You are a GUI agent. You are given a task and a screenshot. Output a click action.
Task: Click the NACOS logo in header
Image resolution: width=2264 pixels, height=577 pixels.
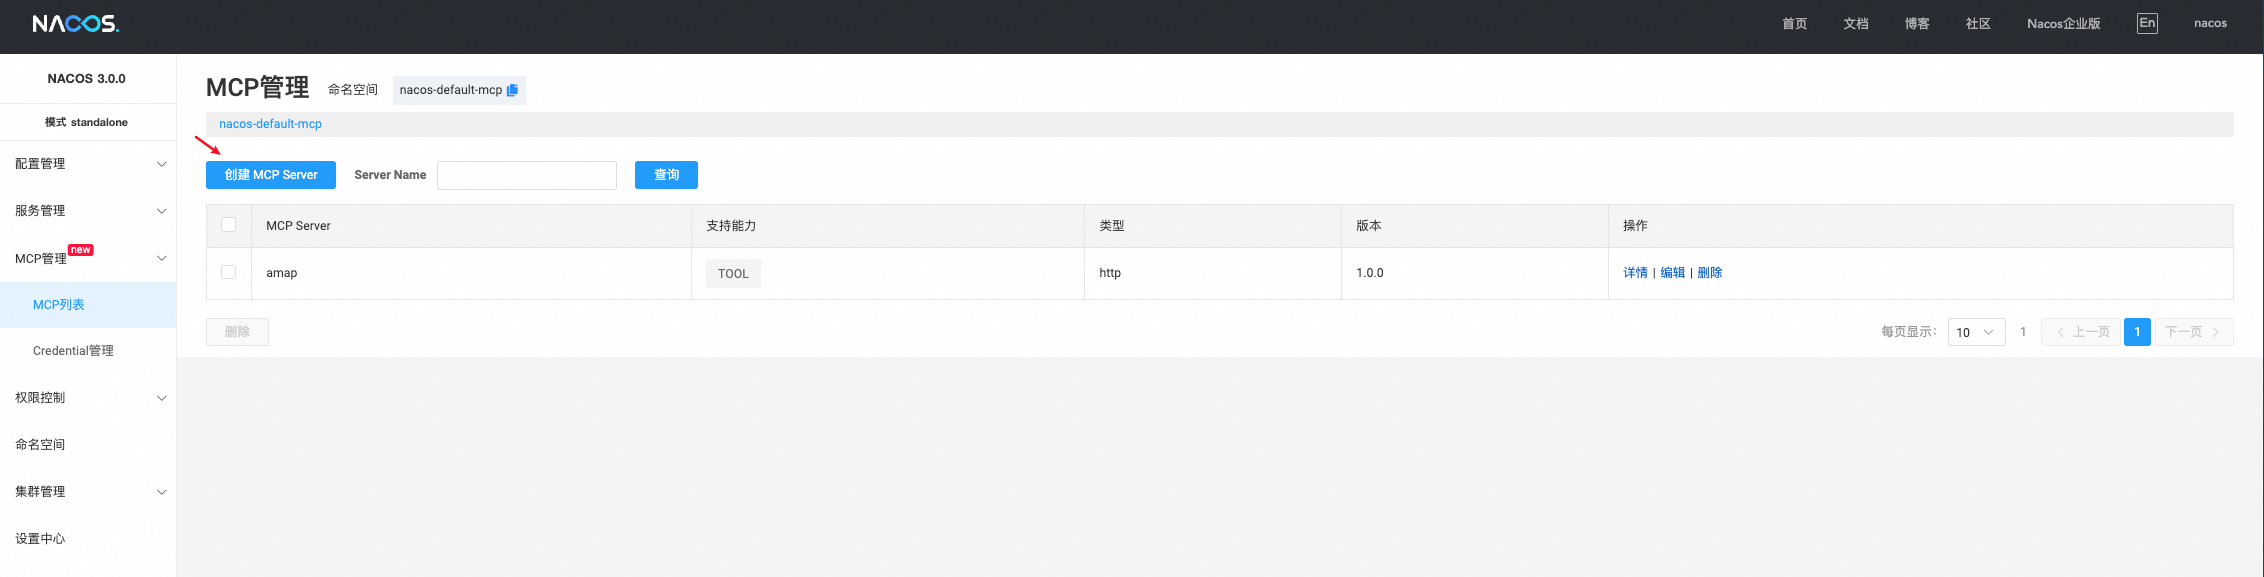pos(75,23)
